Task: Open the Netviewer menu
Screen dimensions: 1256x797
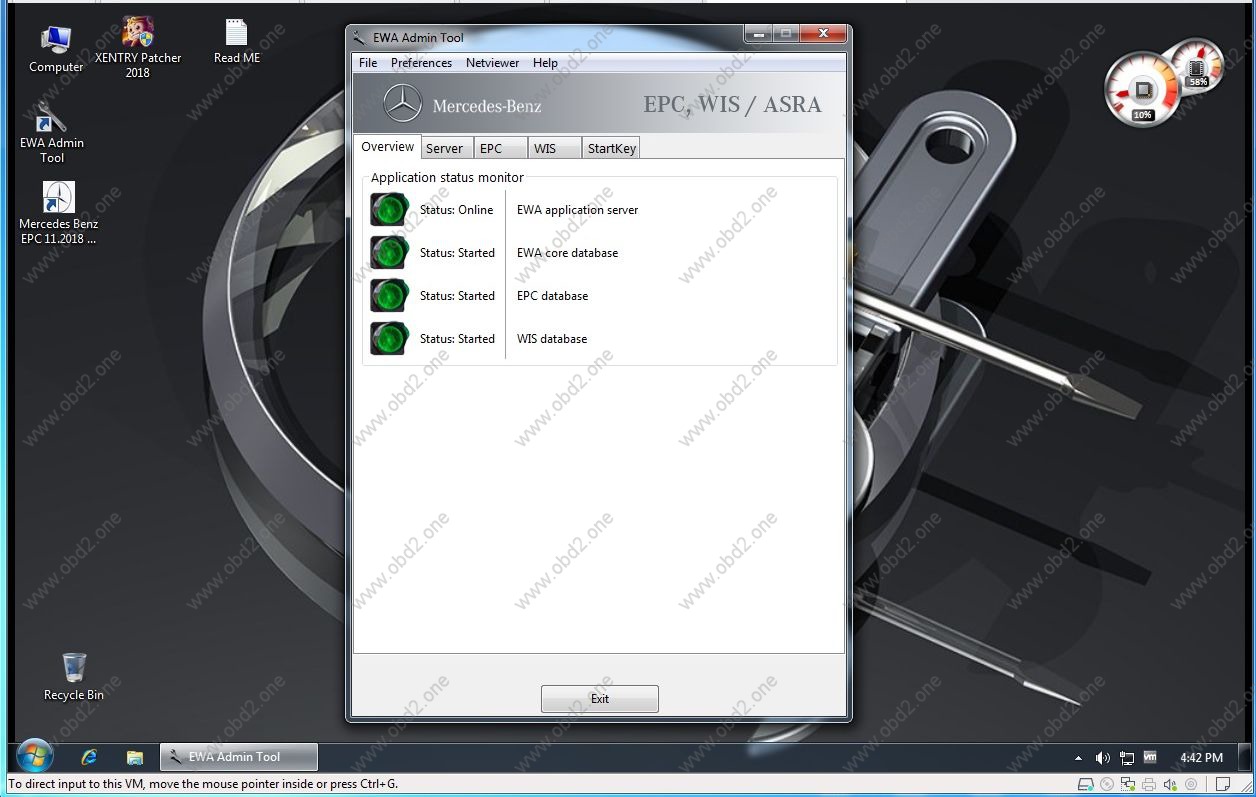Action: [492, 63]
